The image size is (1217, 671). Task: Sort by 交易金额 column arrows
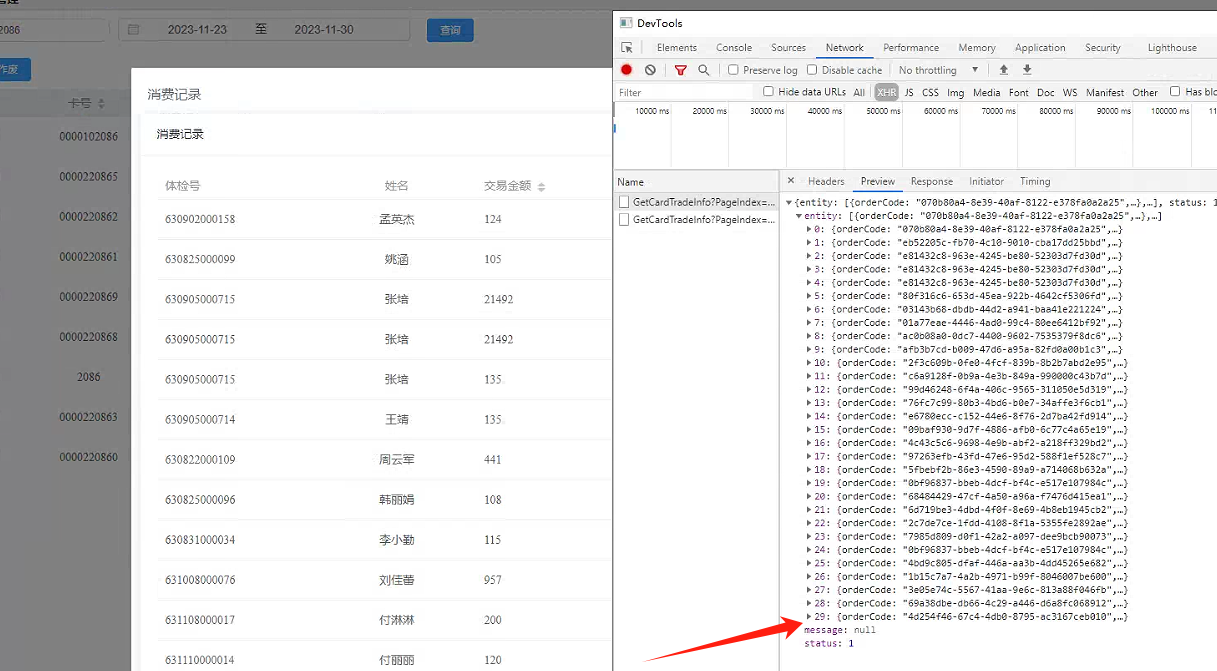click(x=541, y=187)
